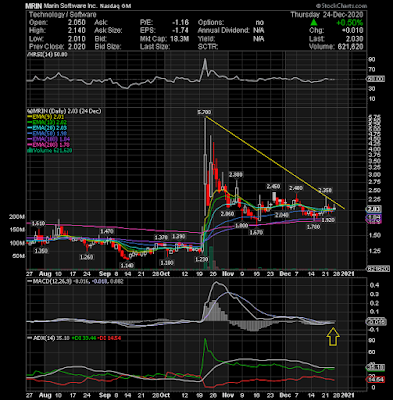This screenshot has width=393, height=400.
Task: Click the Last value 2.030
Action: 355,39
